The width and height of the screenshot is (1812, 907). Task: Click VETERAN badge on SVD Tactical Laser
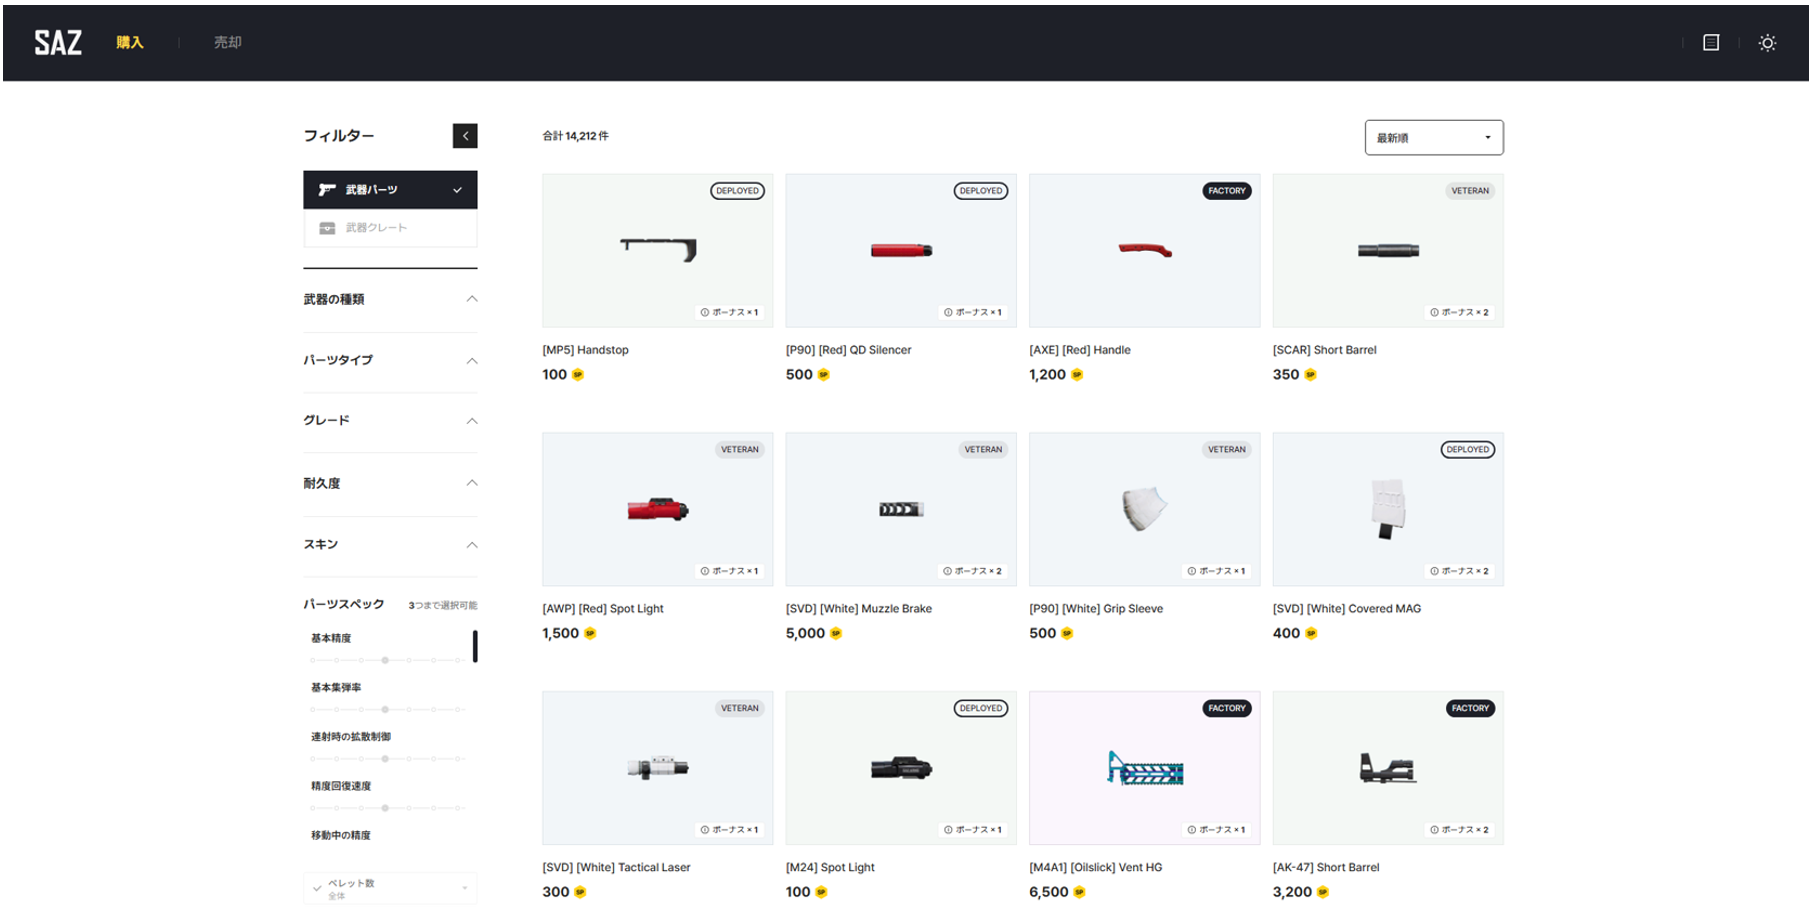(x=740, y=709)
